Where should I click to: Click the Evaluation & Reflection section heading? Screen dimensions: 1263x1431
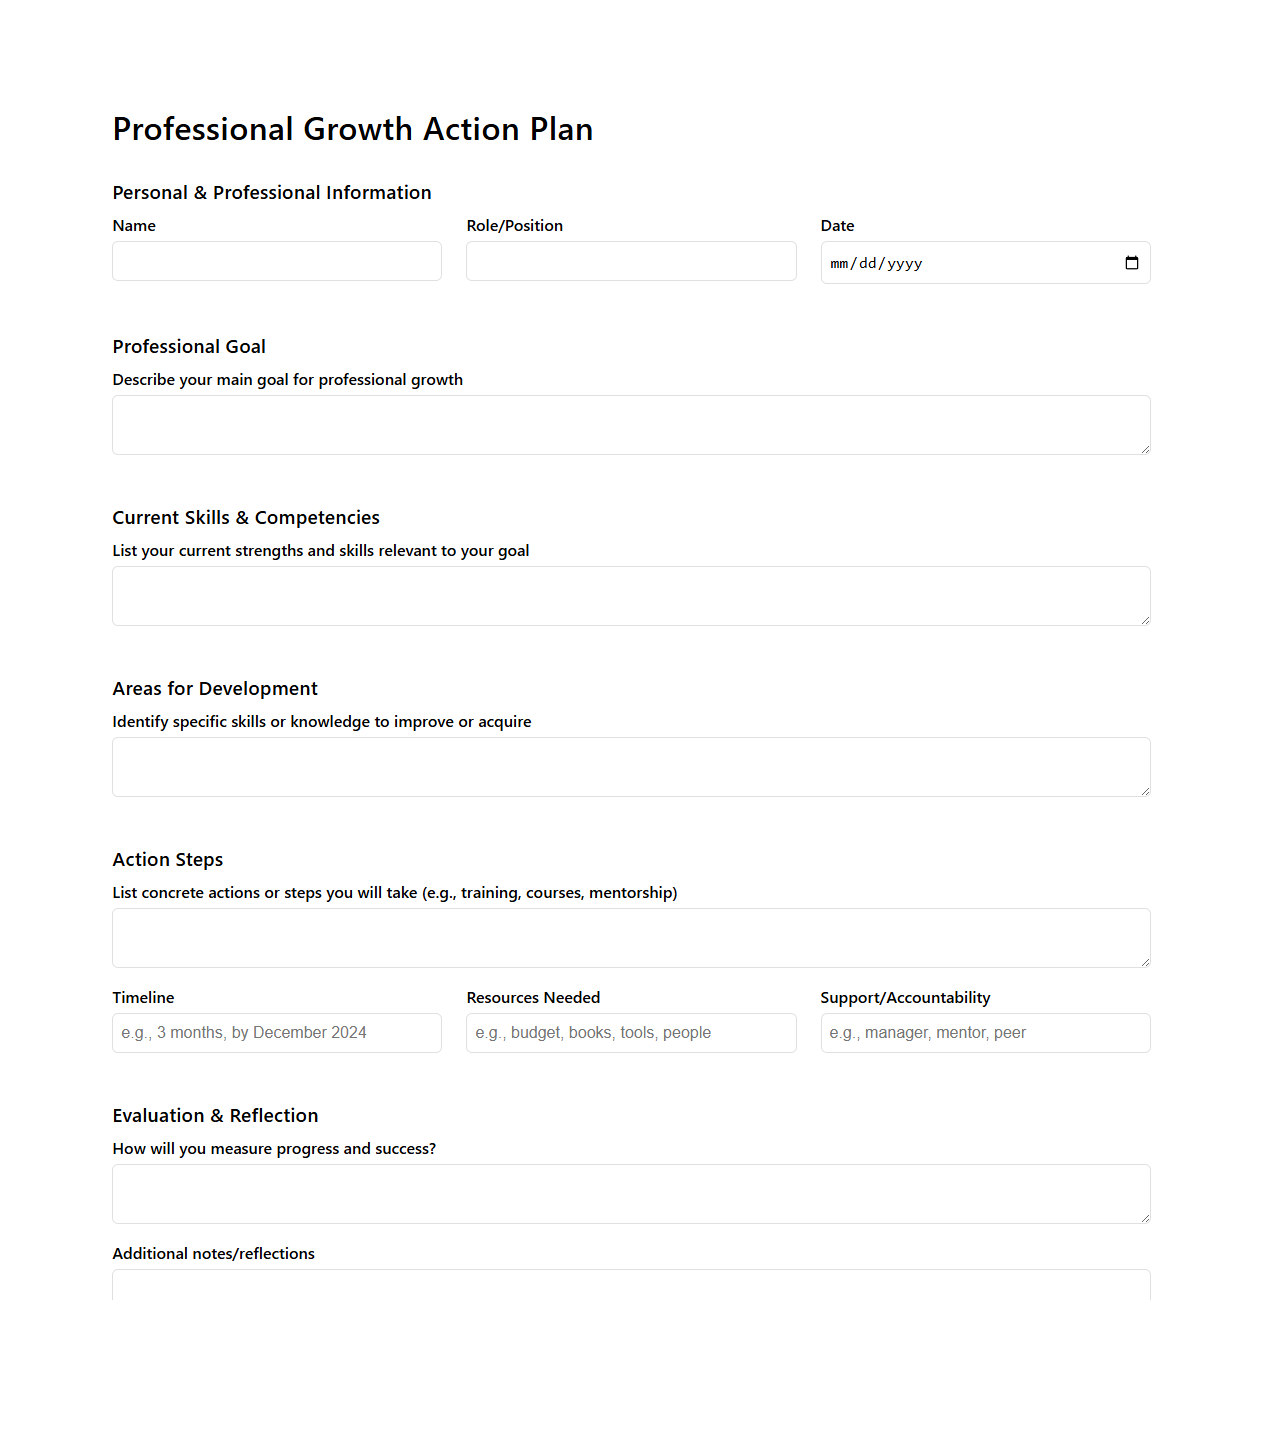click(x=215, y=1115)
